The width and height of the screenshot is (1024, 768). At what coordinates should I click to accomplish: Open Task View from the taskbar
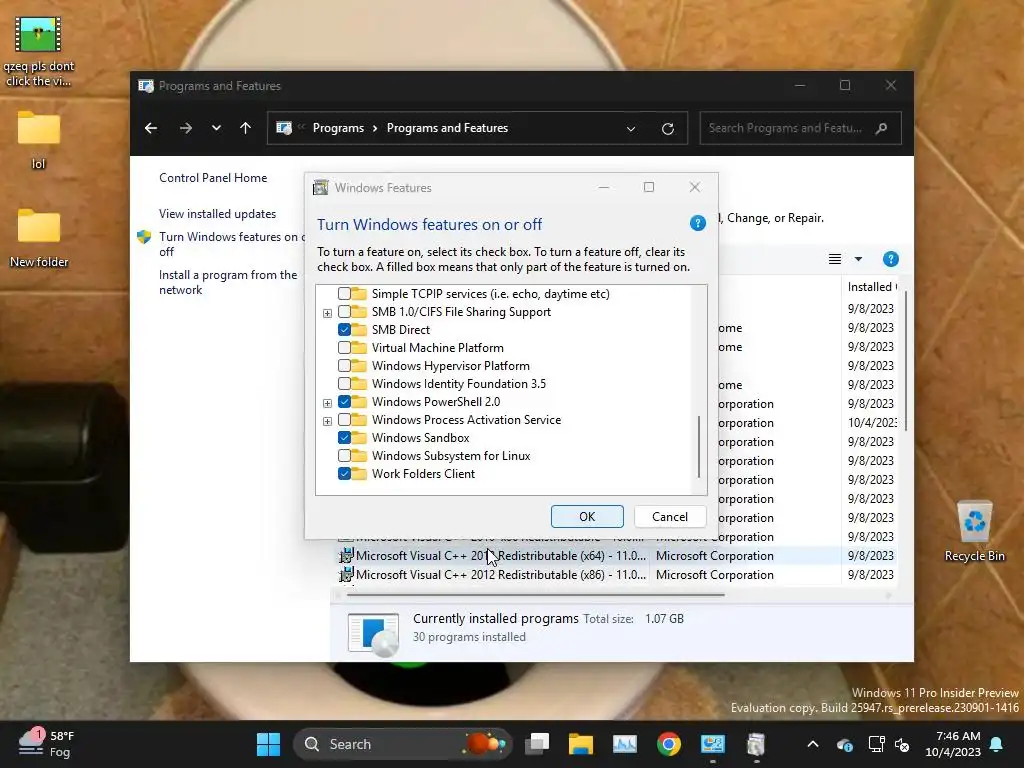537,744
